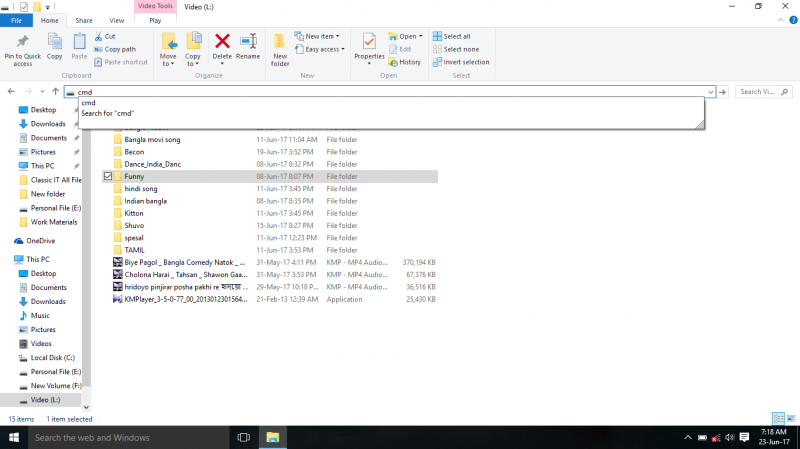This screenshot has height=449, width=800.
Task: Go back with the Back arrow
Action: coord(11,91)
